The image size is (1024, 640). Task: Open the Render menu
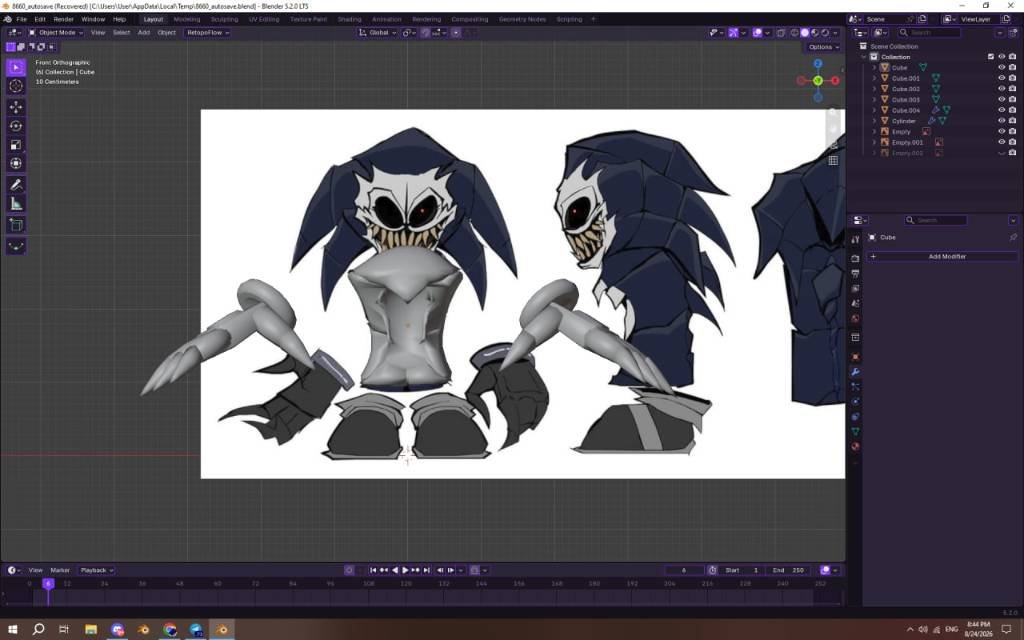(x=63, y=19)
